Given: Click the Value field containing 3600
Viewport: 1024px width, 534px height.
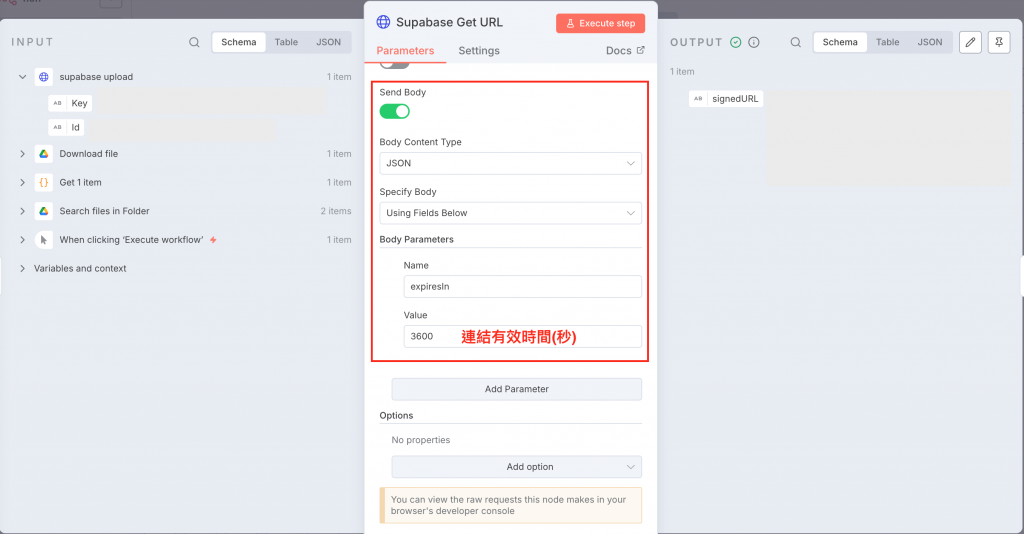Looking at the screenshot, I should pyautogui.click(x=522, y=336).
